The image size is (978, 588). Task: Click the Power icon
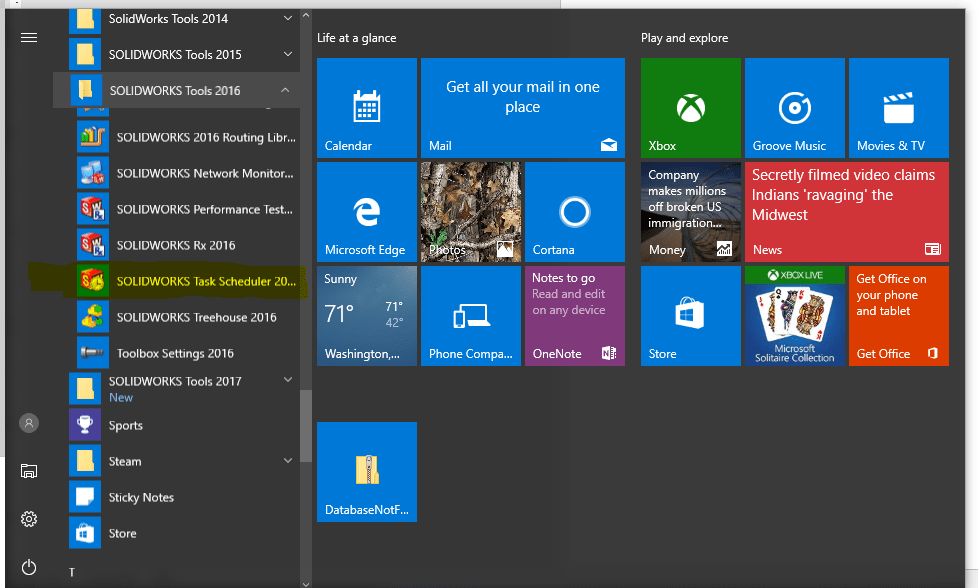29,567
